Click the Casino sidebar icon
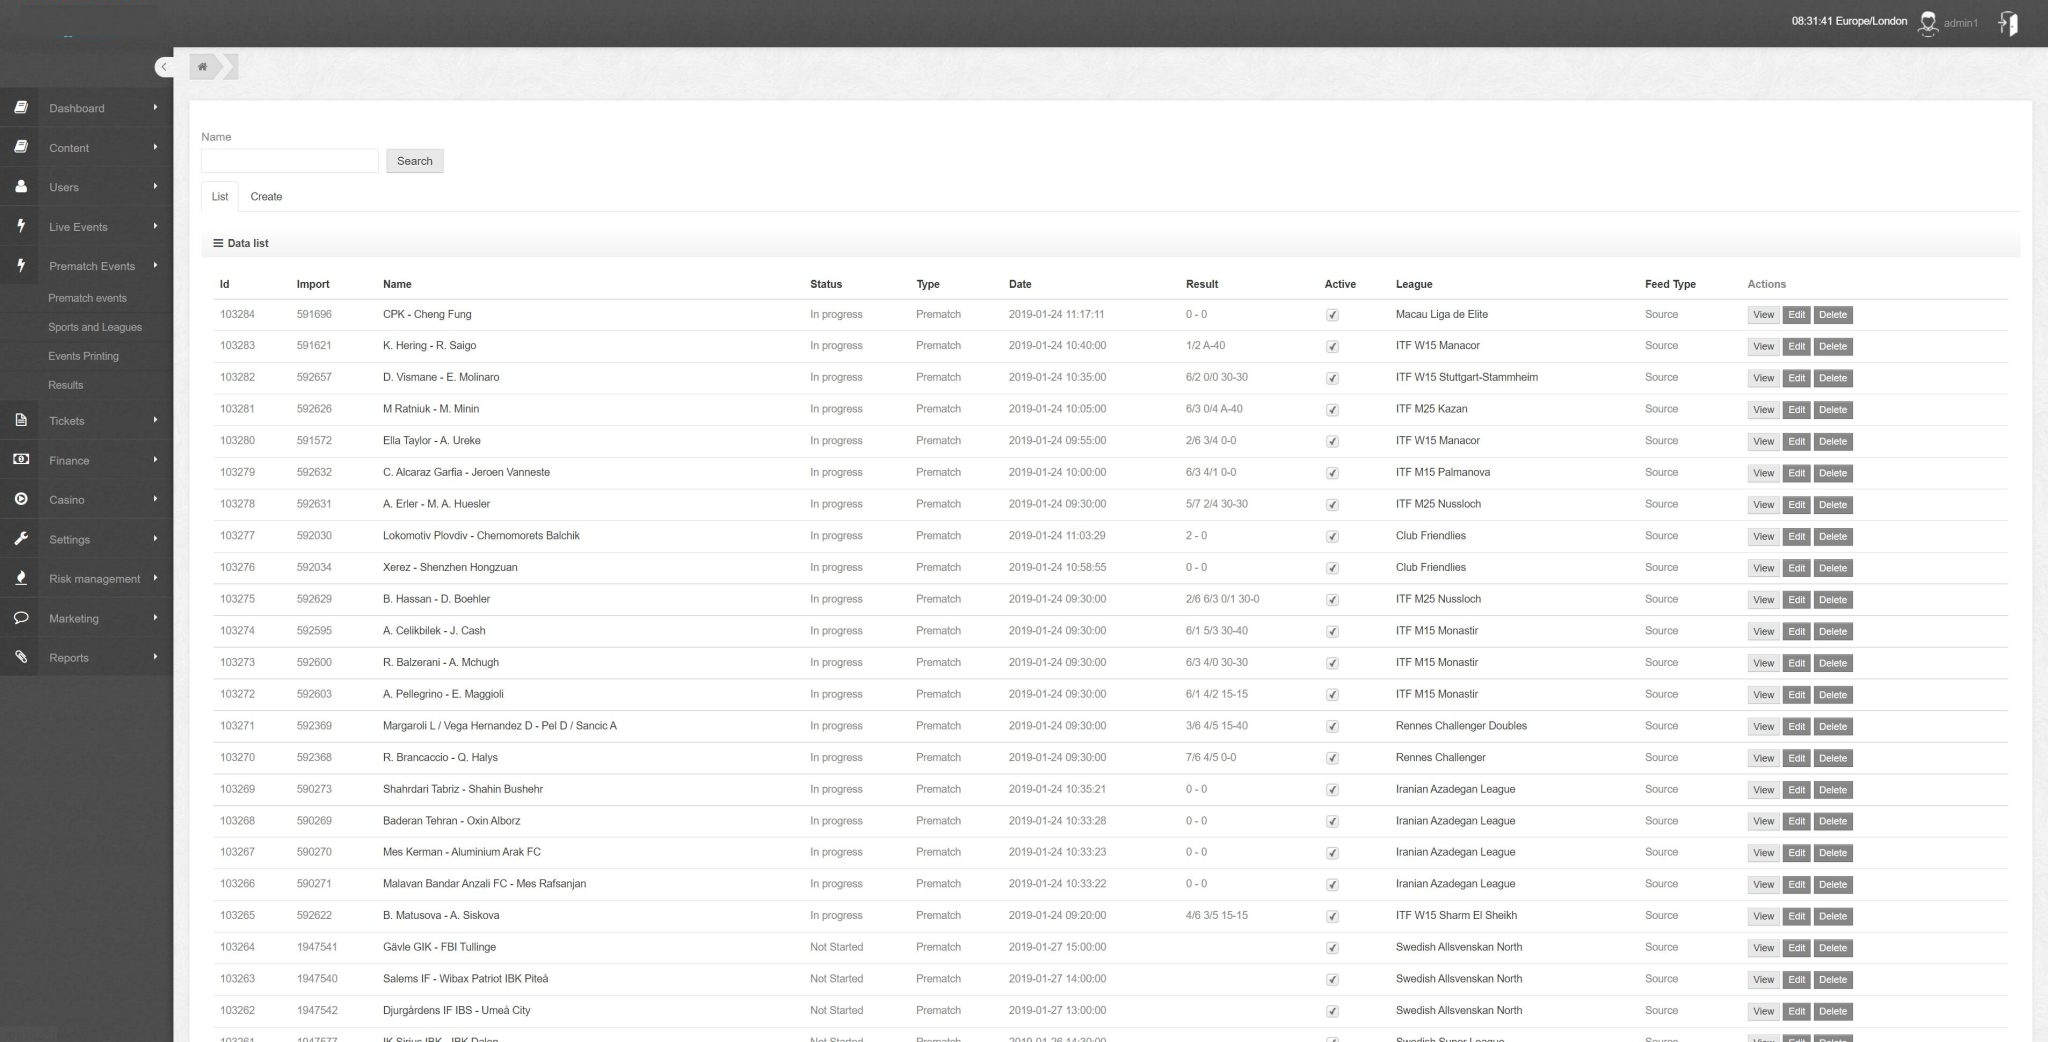This screenshot has width=2048, height=1042. pos(20,499)
